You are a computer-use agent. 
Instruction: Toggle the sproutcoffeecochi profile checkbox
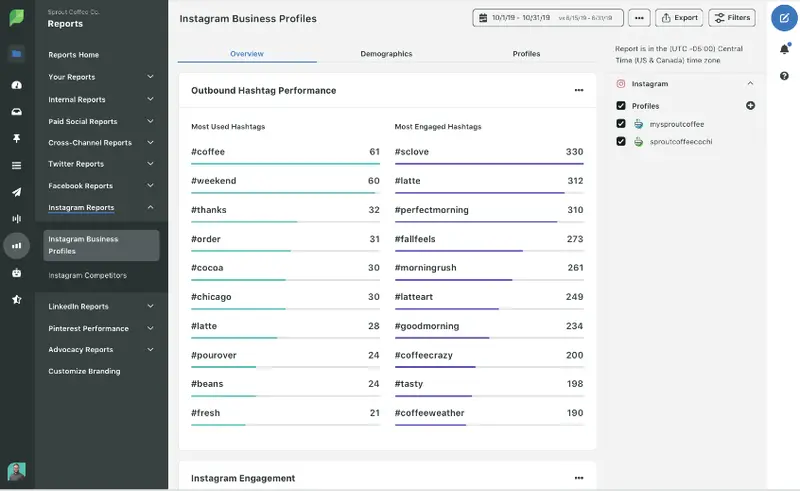coord(621,142)
